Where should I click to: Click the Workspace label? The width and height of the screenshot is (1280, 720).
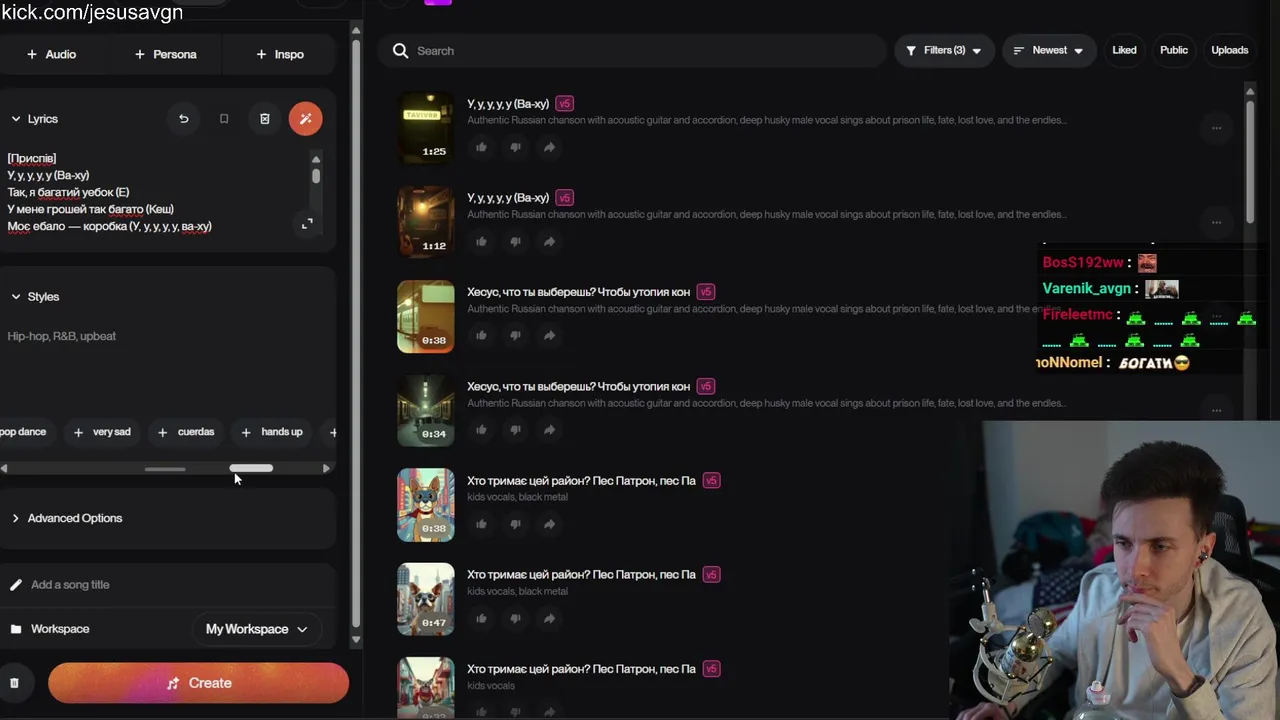[x=60, y=629]
